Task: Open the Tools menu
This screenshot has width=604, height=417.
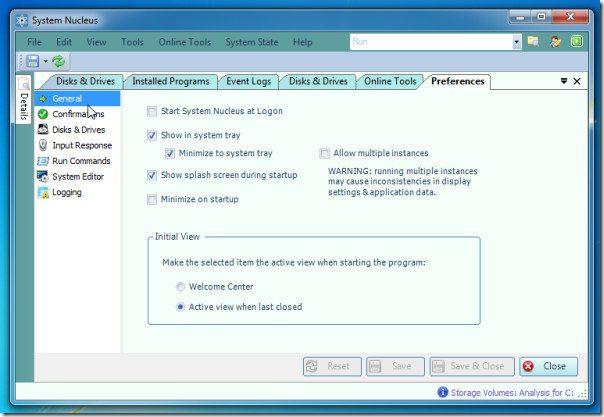Action: point(133,42)
